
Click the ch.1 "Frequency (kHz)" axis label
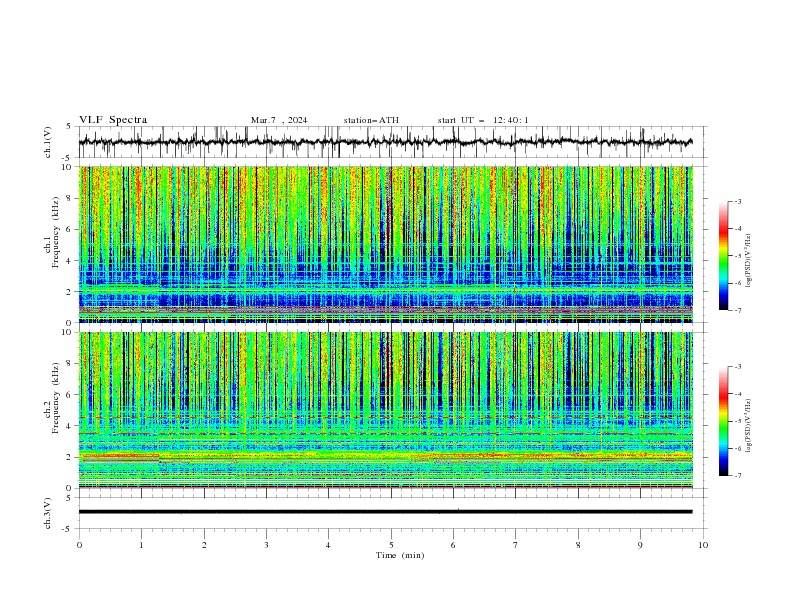pos(55,233)
